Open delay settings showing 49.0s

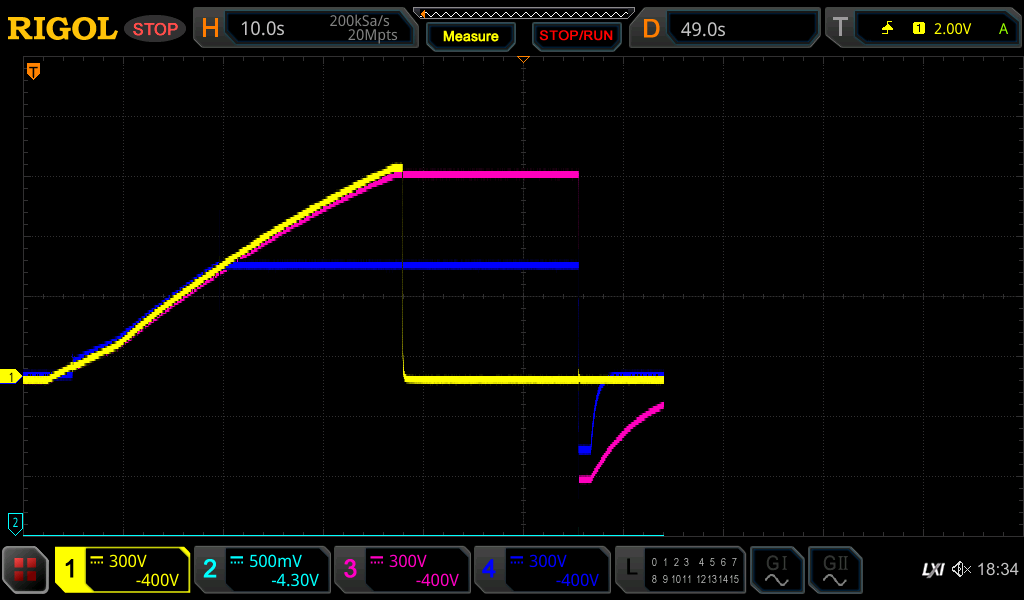click(727, 29)
